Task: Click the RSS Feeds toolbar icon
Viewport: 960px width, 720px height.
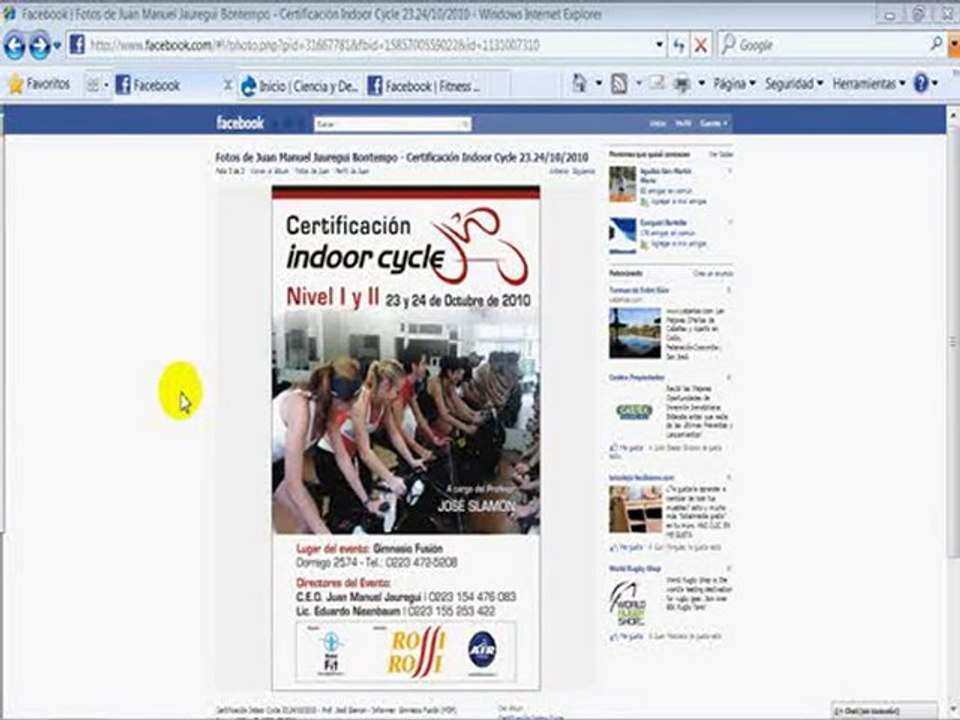Action: coord(619,84)
